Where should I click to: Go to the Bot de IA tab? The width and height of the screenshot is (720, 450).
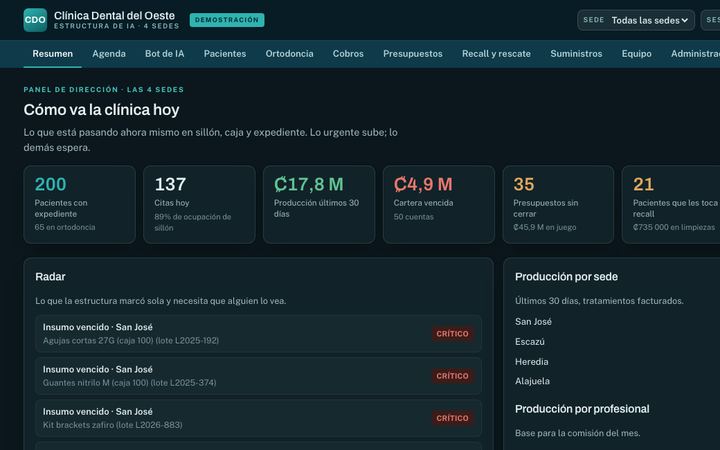tap(164, 54)
